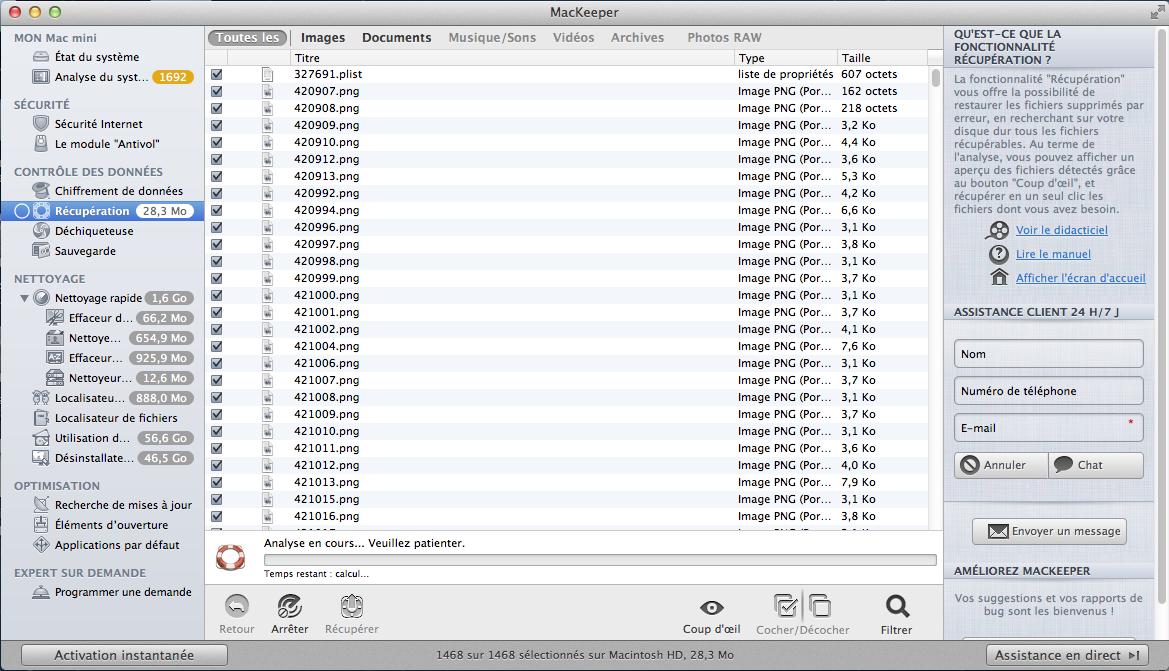This screenshot has width=1169, height=671.
Task: Toggle checkbox for 421016.png
Action: pos(216,516)
